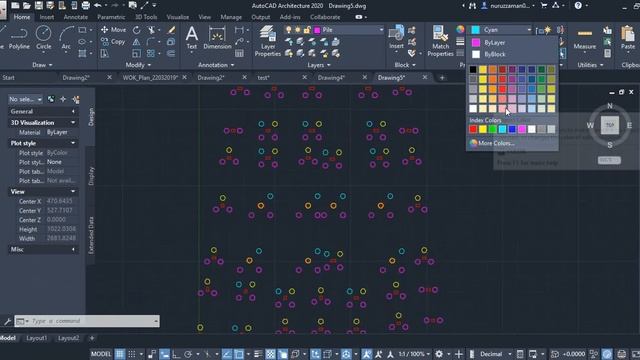Click the Copy tool in Modify
This screenshot has height=360, width=640.
pyautogui.click(x=113, y=42)
